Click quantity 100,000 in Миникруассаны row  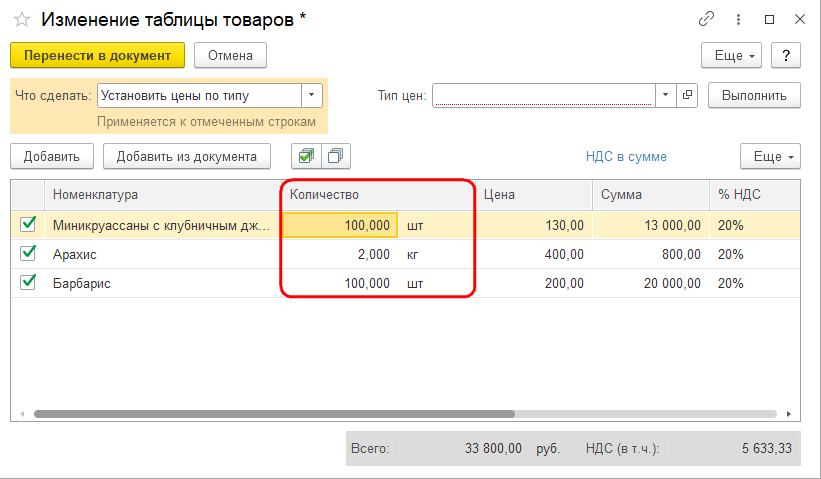[x=340, y=225]
